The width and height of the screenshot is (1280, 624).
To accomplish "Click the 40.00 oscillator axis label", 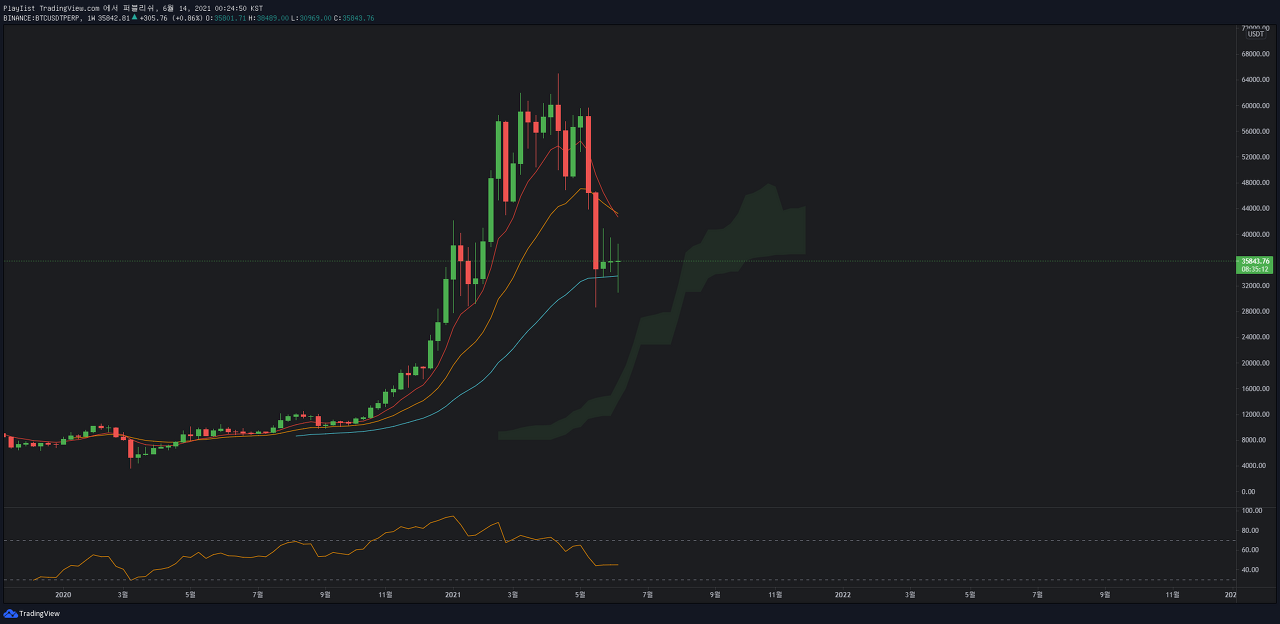I will 1252,570.
